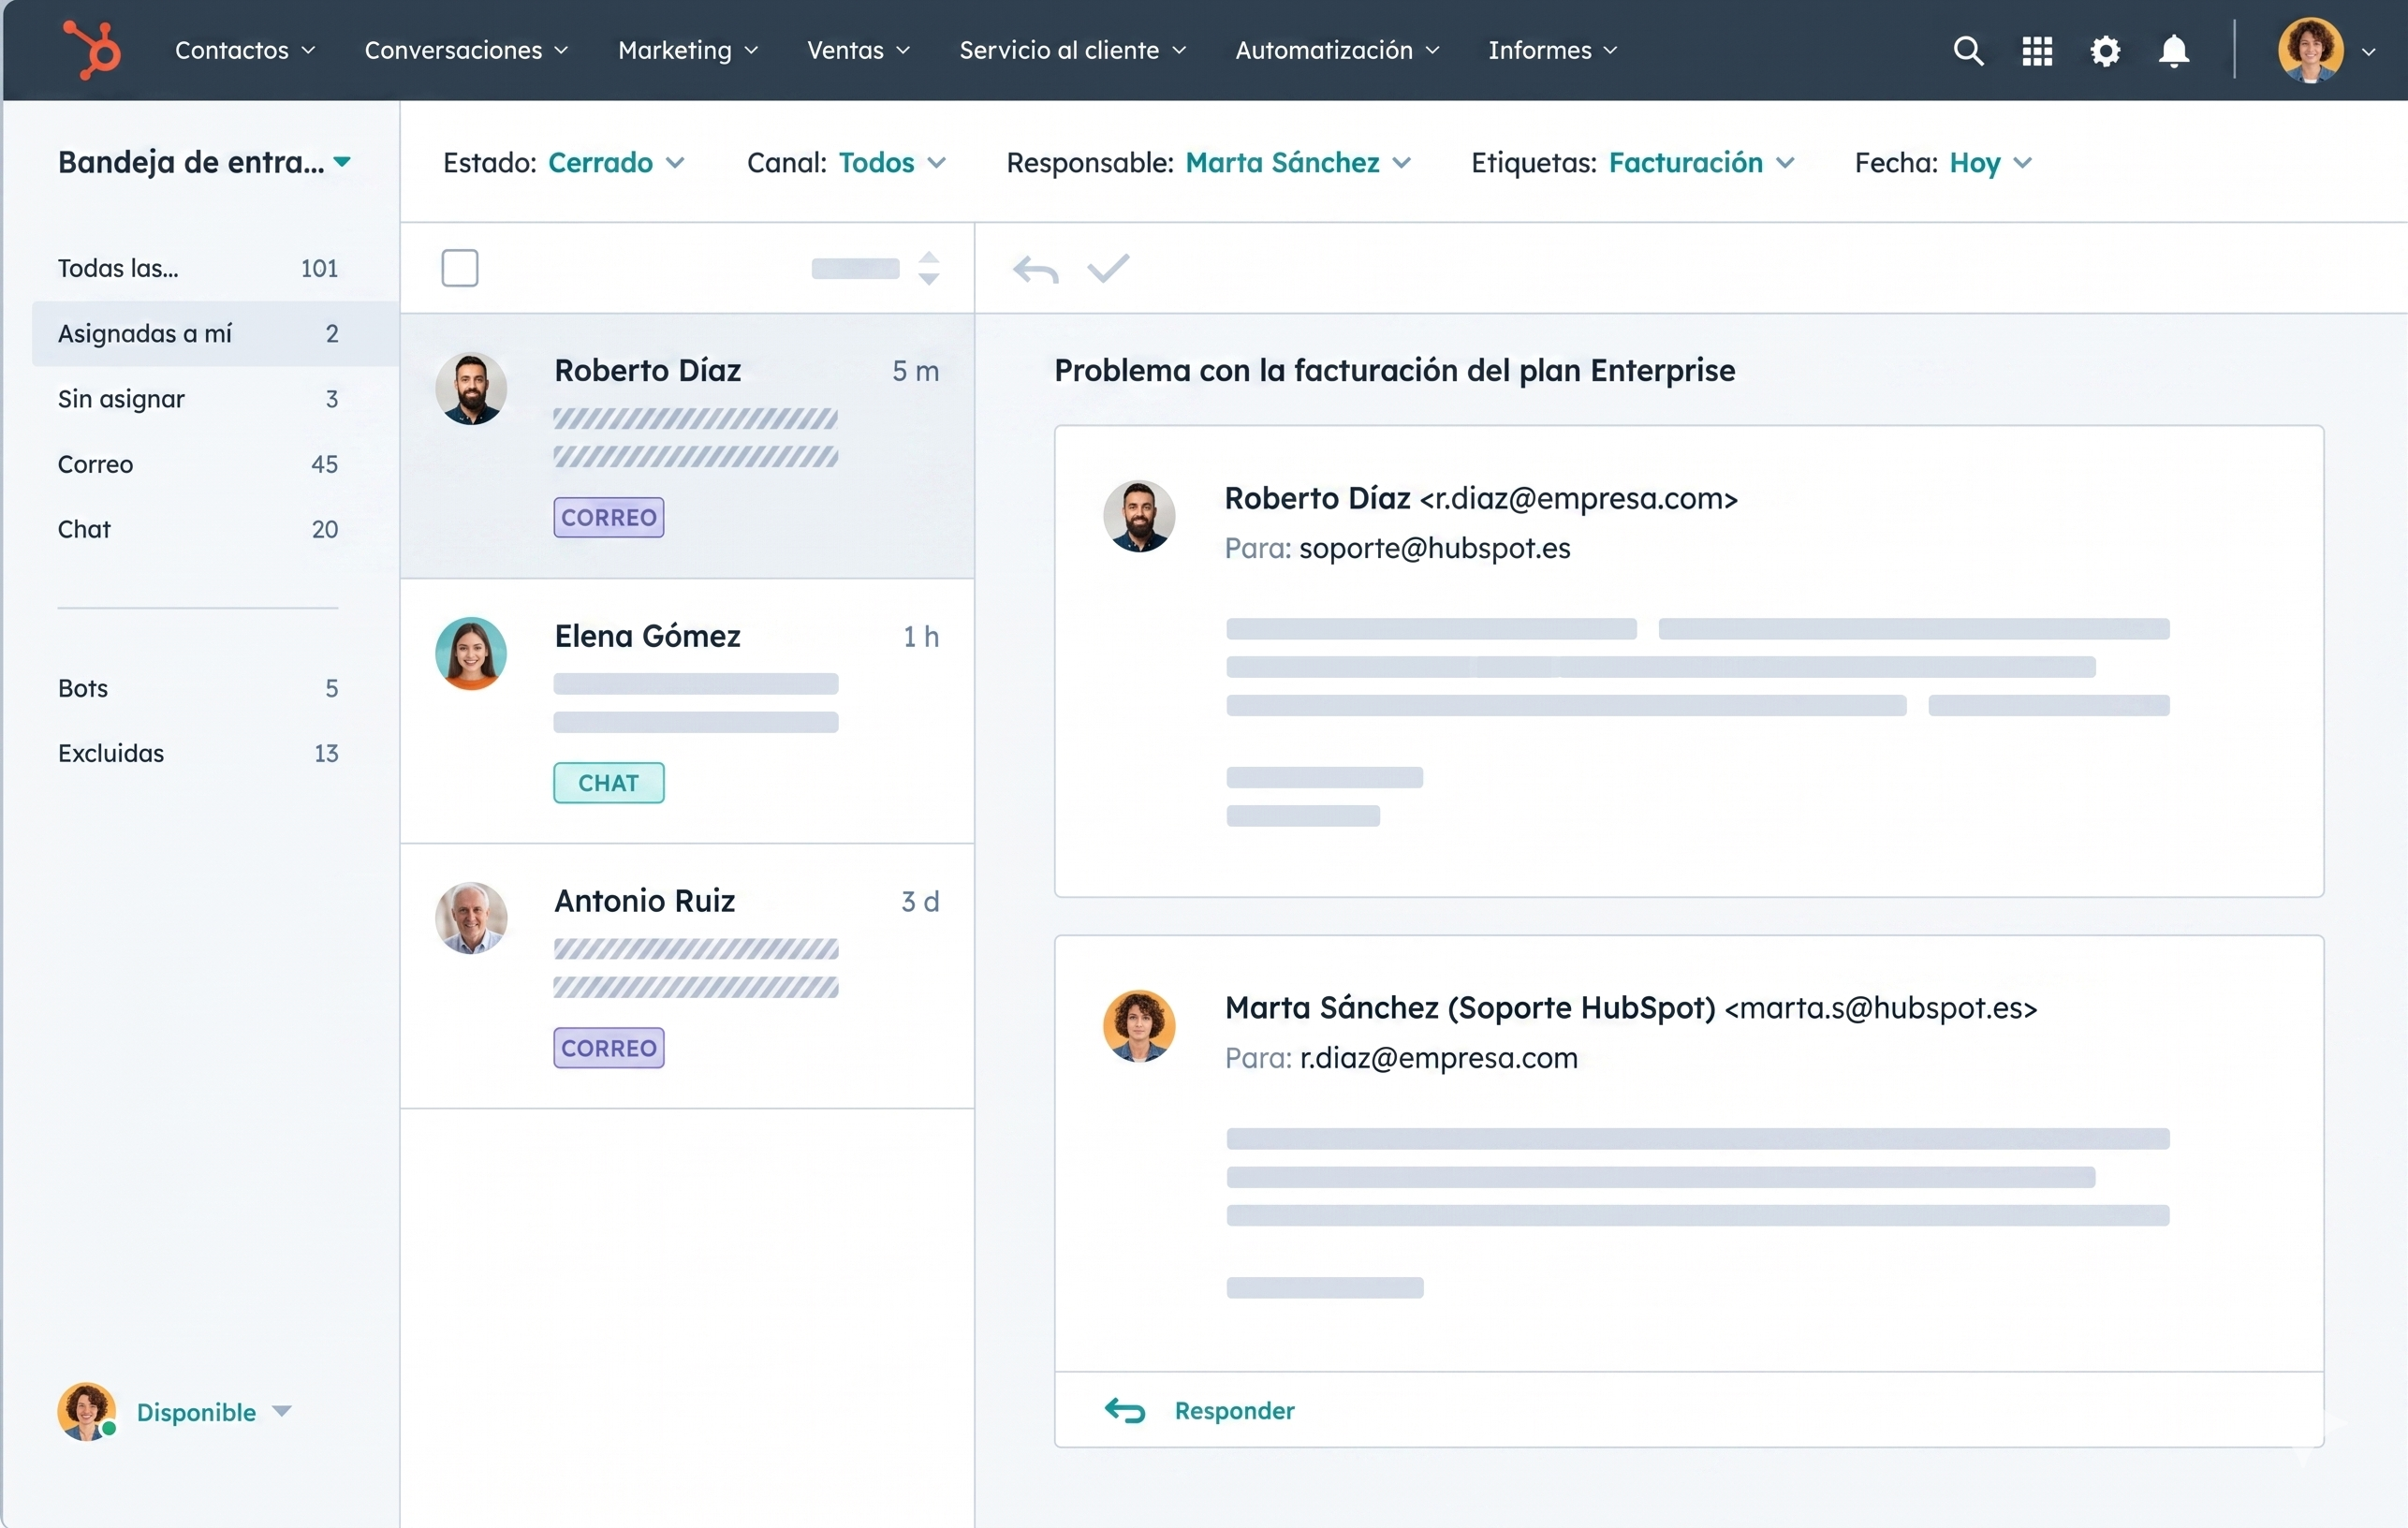Click the HubSpot sprocket logo
Image resolution: width=2408 pixels, height=1528 pixels.
(92, 49)
